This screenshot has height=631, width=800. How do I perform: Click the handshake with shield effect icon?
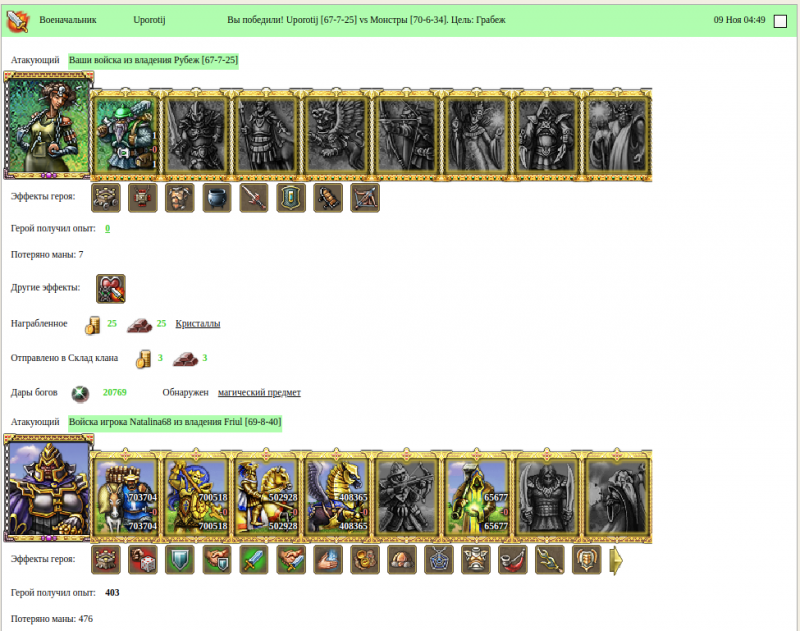coord(217,560)
